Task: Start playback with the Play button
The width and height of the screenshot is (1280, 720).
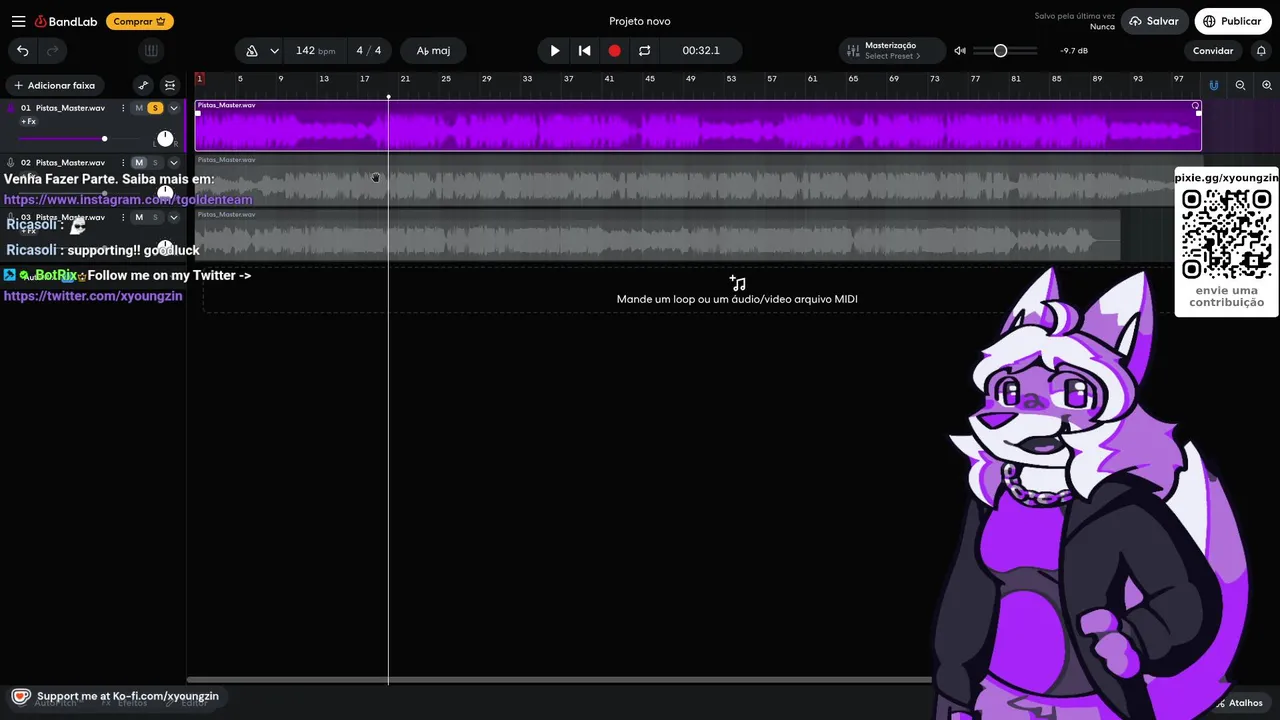Action: [x=555, y=51]
